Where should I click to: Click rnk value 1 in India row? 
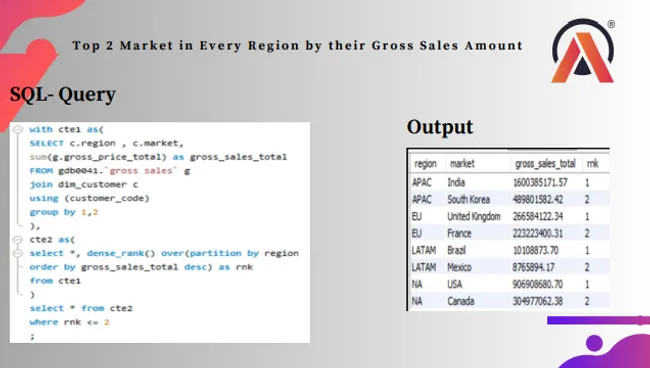click(587, 182)
